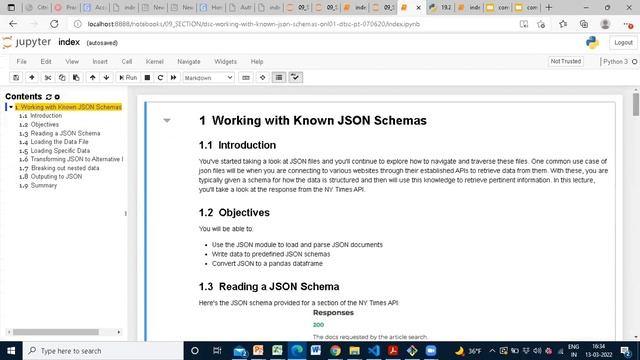The height and width of the screenshot is (360, 640).
Task: Open Zoom from the taskbar
Action: tap(431, 351)
